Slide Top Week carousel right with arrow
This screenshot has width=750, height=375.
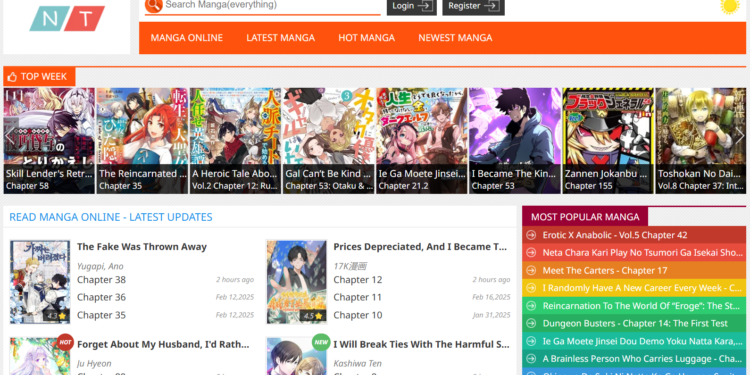pyautogui.click(x=739, y=135)
